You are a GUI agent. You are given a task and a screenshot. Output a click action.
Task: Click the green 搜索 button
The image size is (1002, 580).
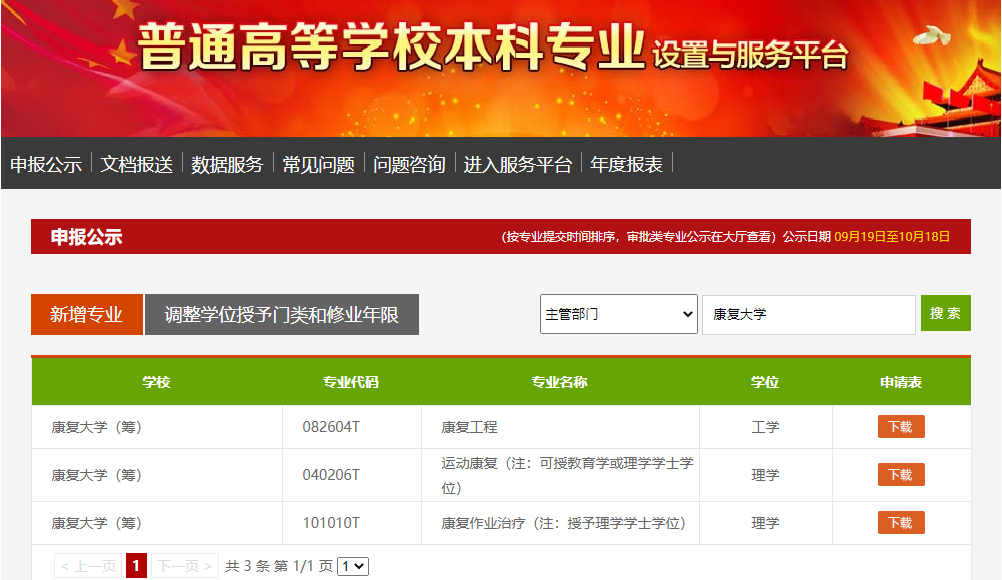(x=945, y=313)
